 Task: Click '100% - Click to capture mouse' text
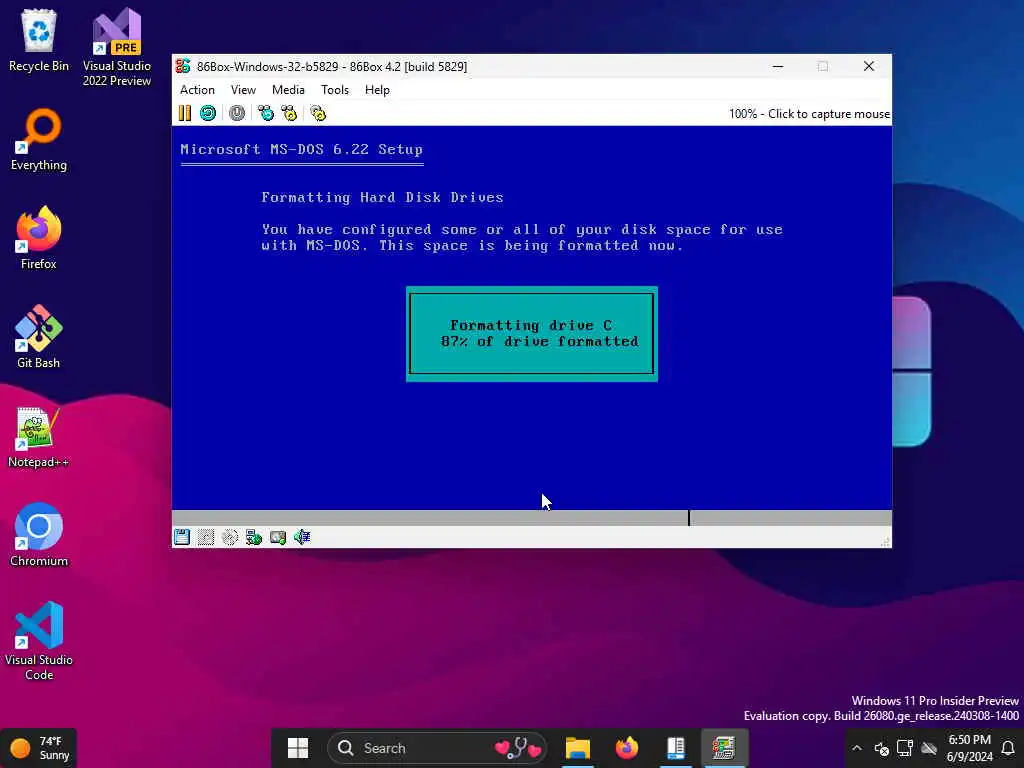[809, 114]
